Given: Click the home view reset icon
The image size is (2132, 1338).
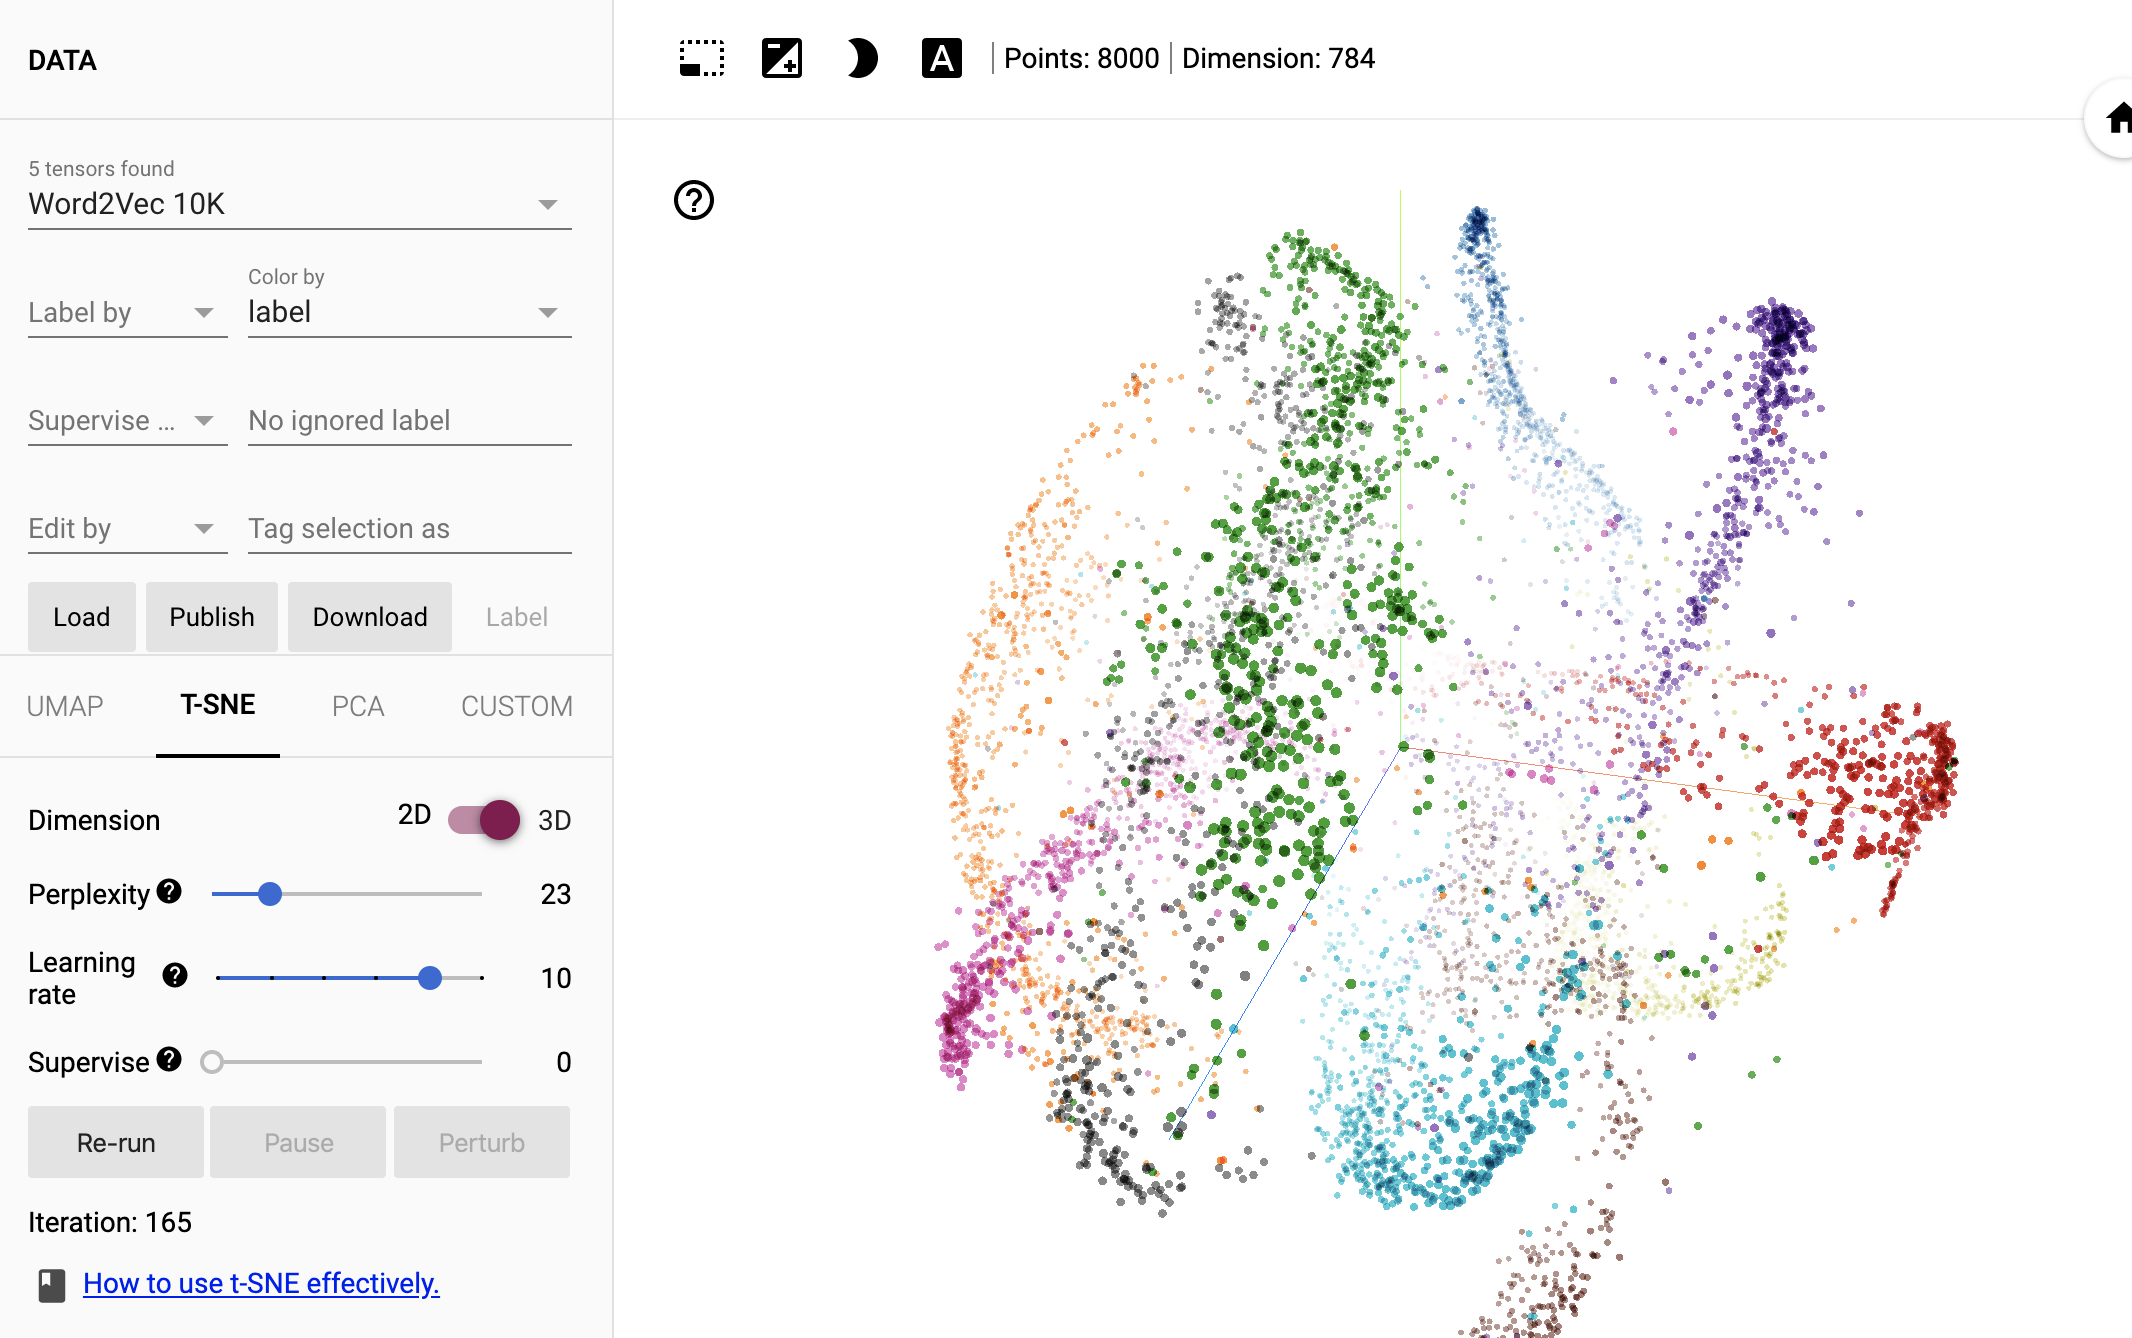Looking at the screenshot, I should point(2119,117).
